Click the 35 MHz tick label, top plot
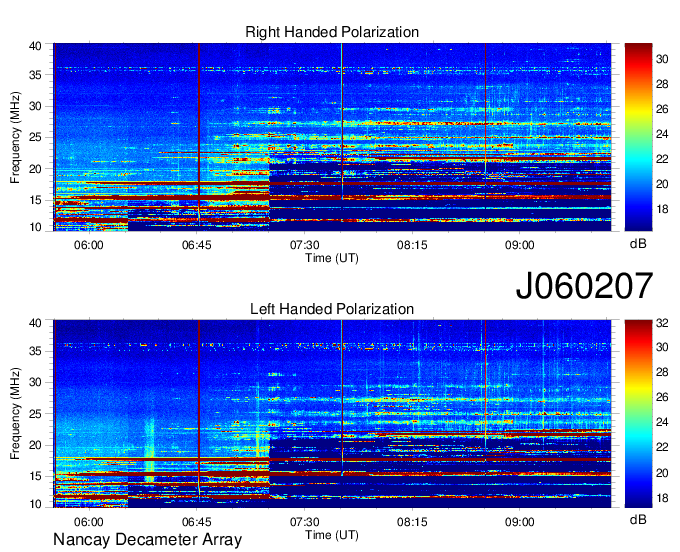 35,75
